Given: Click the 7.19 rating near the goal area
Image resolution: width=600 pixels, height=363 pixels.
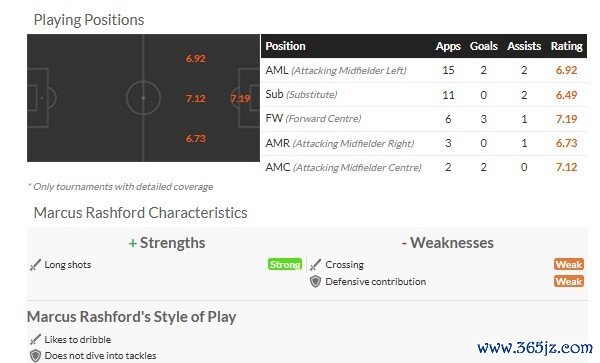Looking at the screenshot, I should click(240, 99).
